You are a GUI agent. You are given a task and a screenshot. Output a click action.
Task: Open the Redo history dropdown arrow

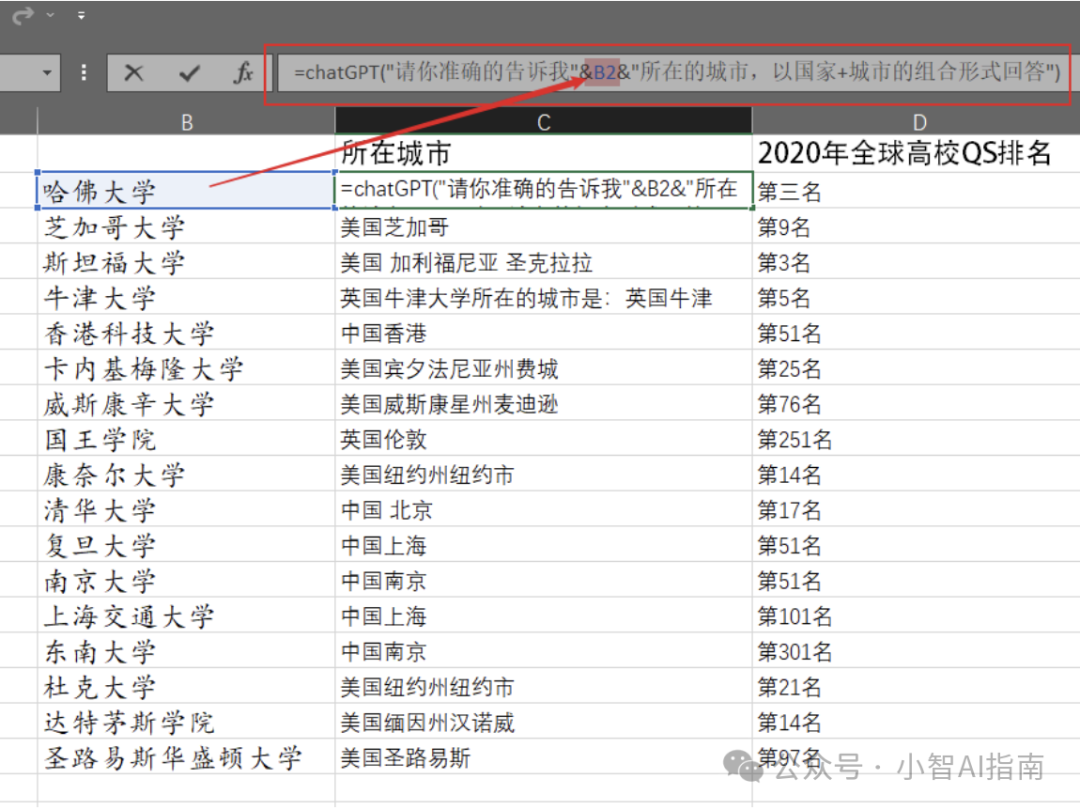[50, 16]
